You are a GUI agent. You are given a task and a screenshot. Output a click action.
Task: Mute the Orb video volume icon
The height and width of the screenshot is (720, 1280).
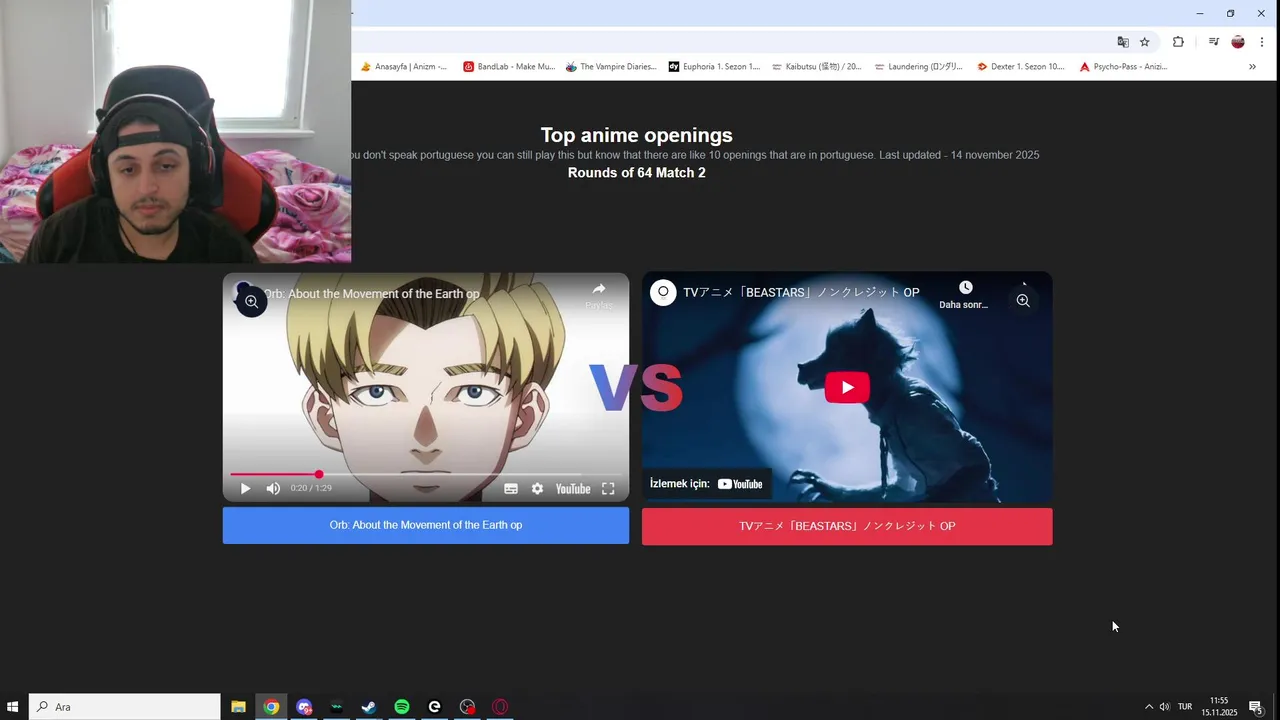pyautogui.click(x=273, y=488)
